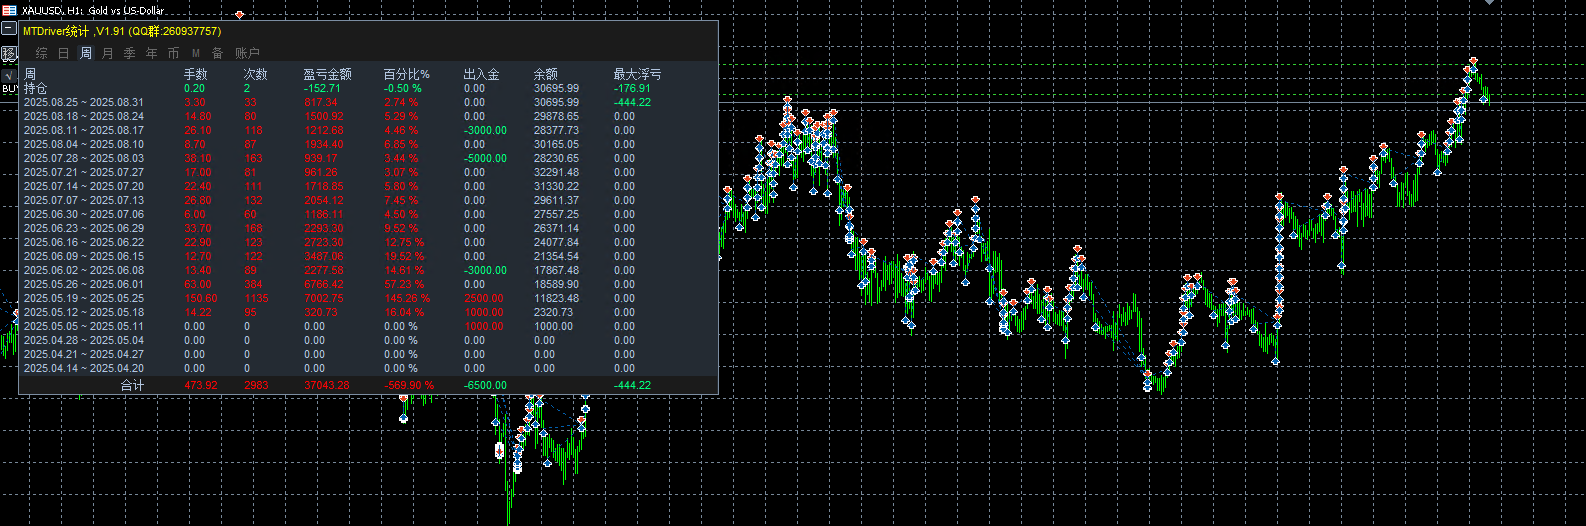Click the 手数 column header
This screenshot has height=526, width=1586.
point(196,74)
